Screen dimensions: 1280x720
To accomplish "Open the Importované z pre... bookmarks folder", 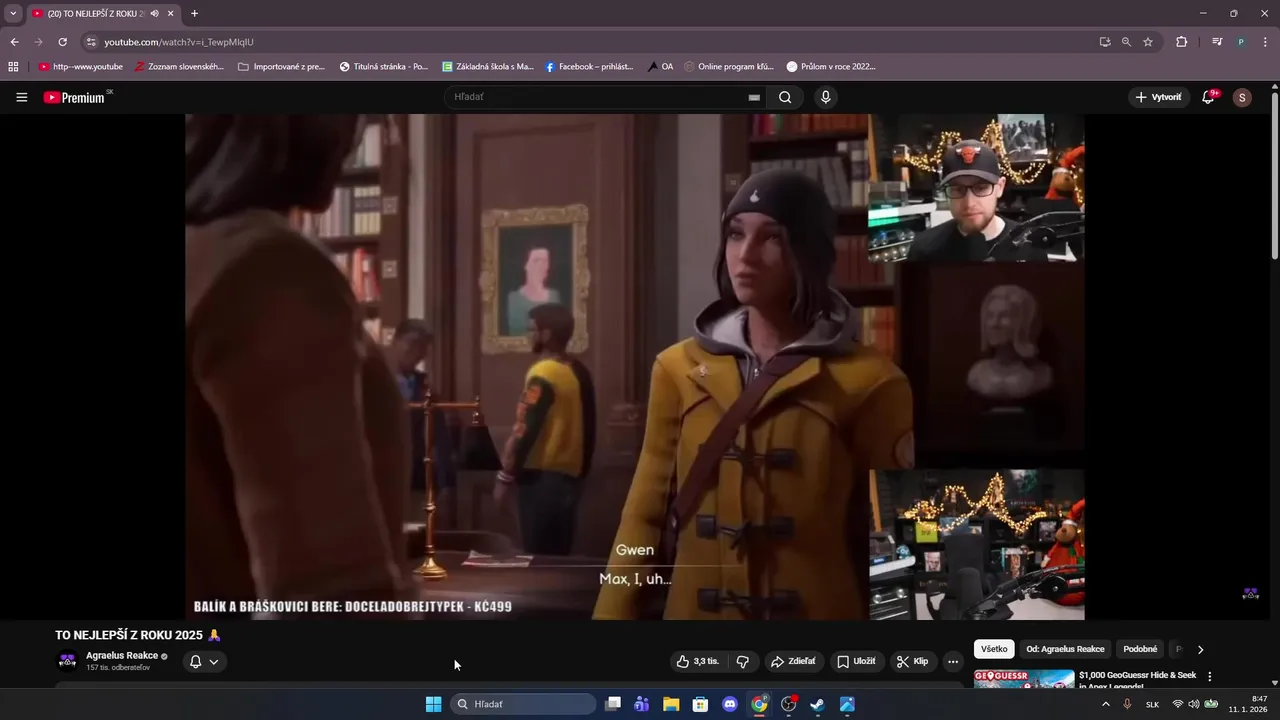I will tap(281, 67).
